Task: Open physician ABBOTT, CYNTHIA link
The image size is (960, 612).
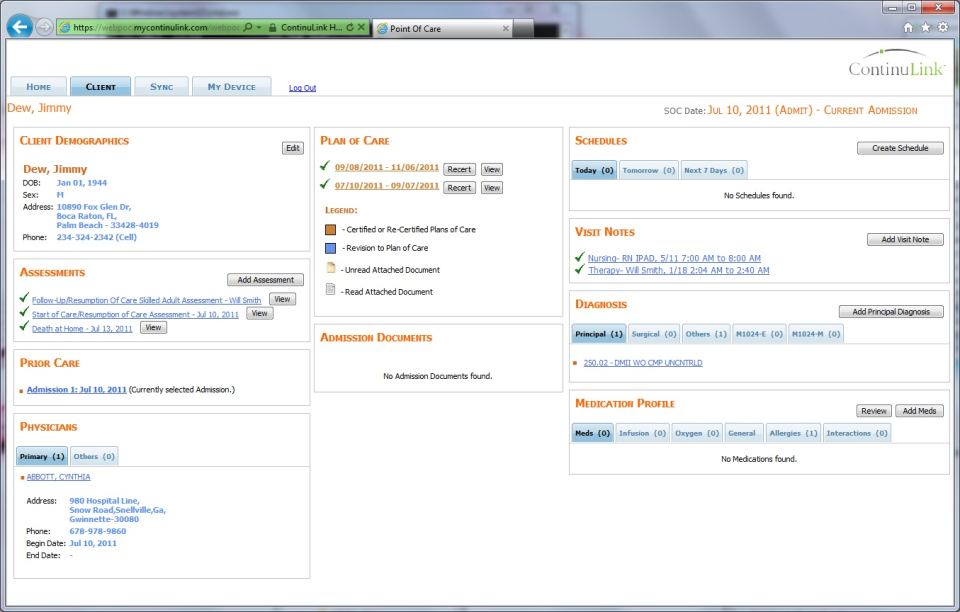Action: 58,477
